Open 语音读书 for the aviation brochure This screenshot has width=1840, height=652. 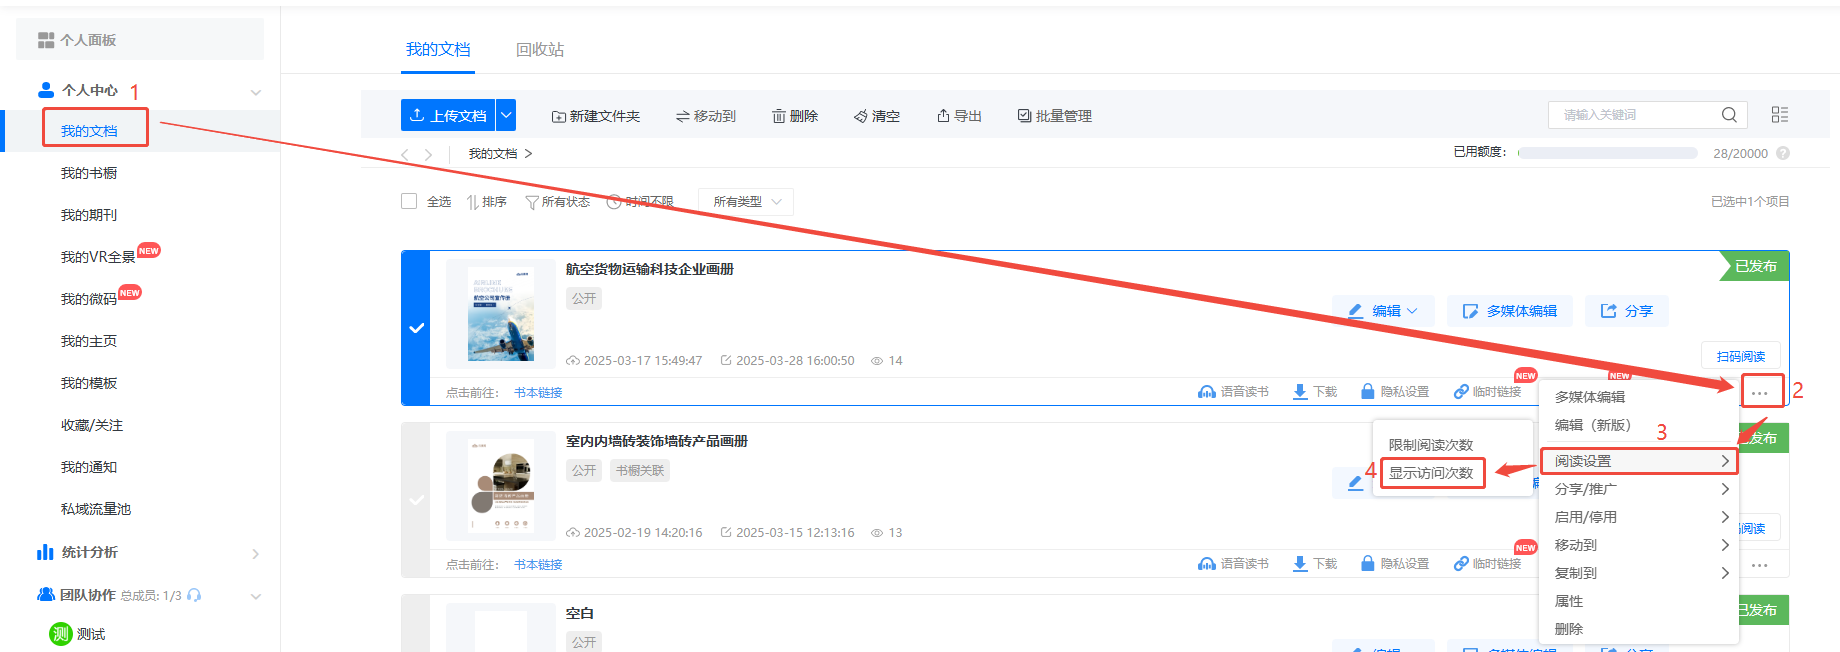pyautogui.click(x=1233, y=392)
